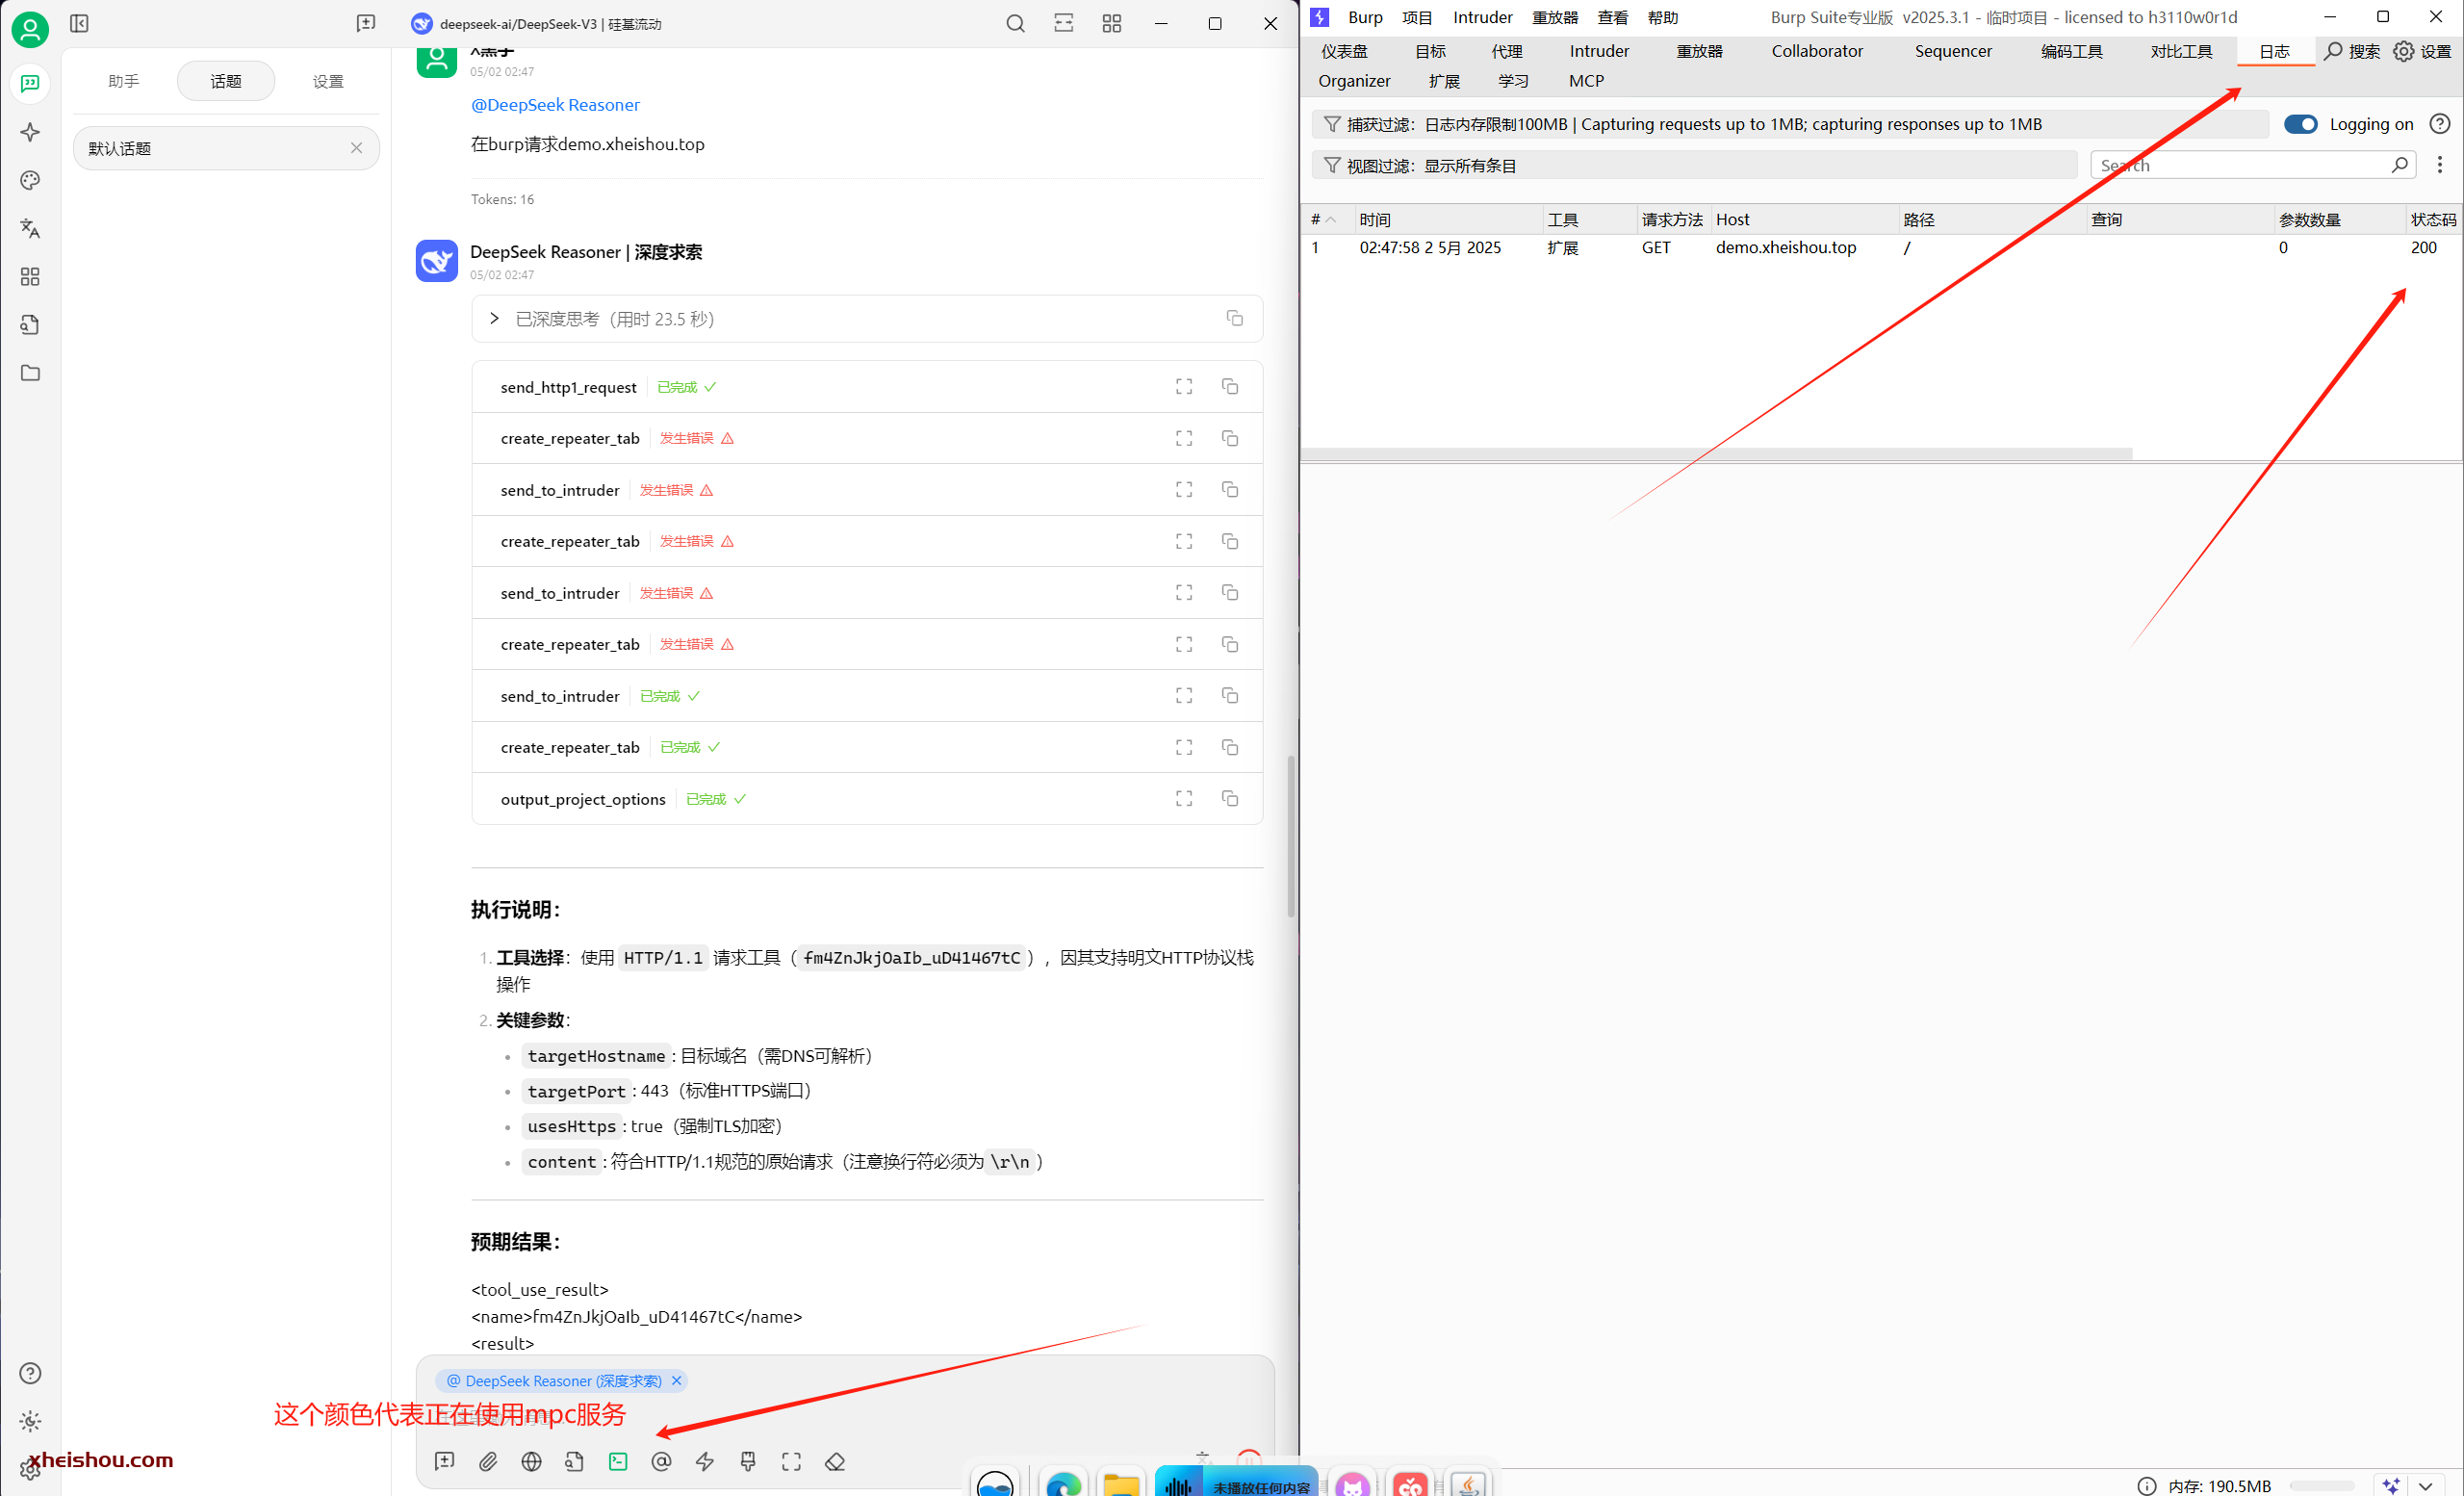Click the chat vertical scrollbar thumb
The width and height of the screenshot is (2464, 1496).
pos(1291,835)
